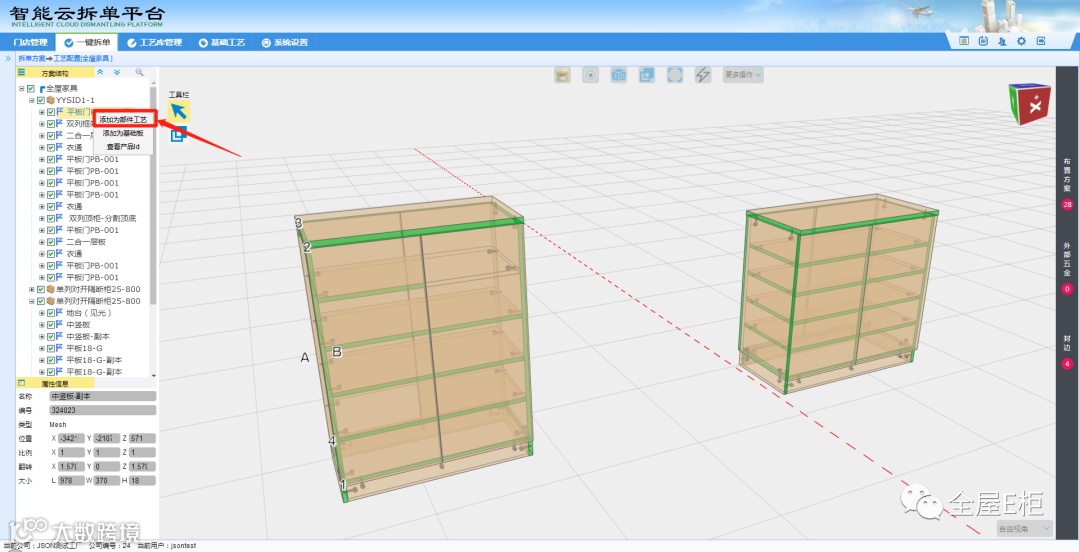
Task: Open the 封边 side panel button
Action: (x=1067, y=344)
